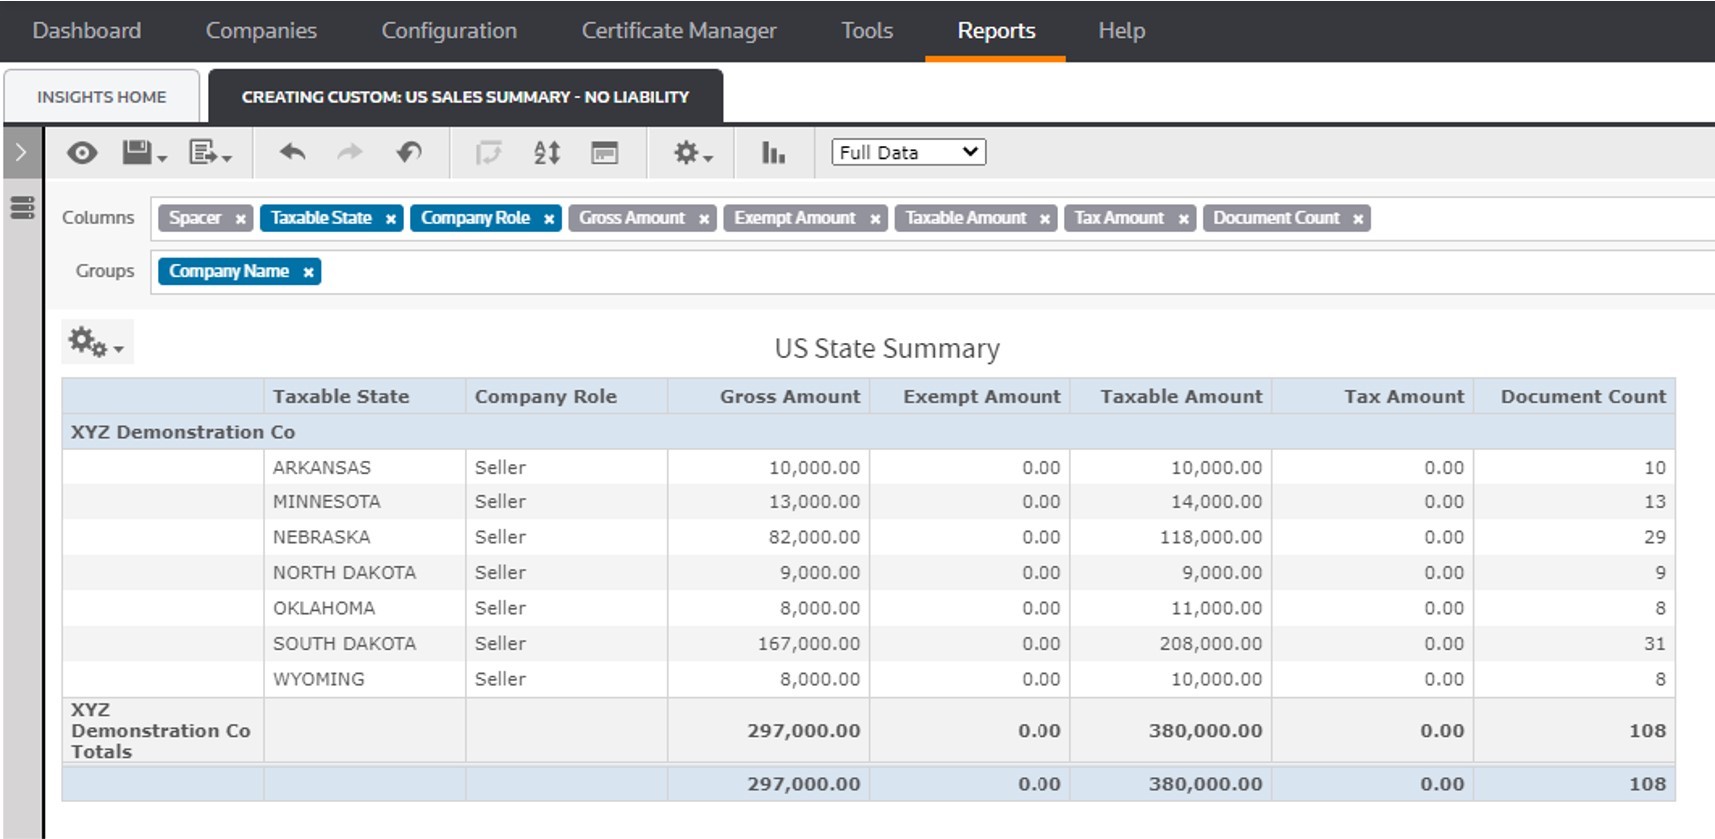Open the Full Data dropdown

click(908, 152)
